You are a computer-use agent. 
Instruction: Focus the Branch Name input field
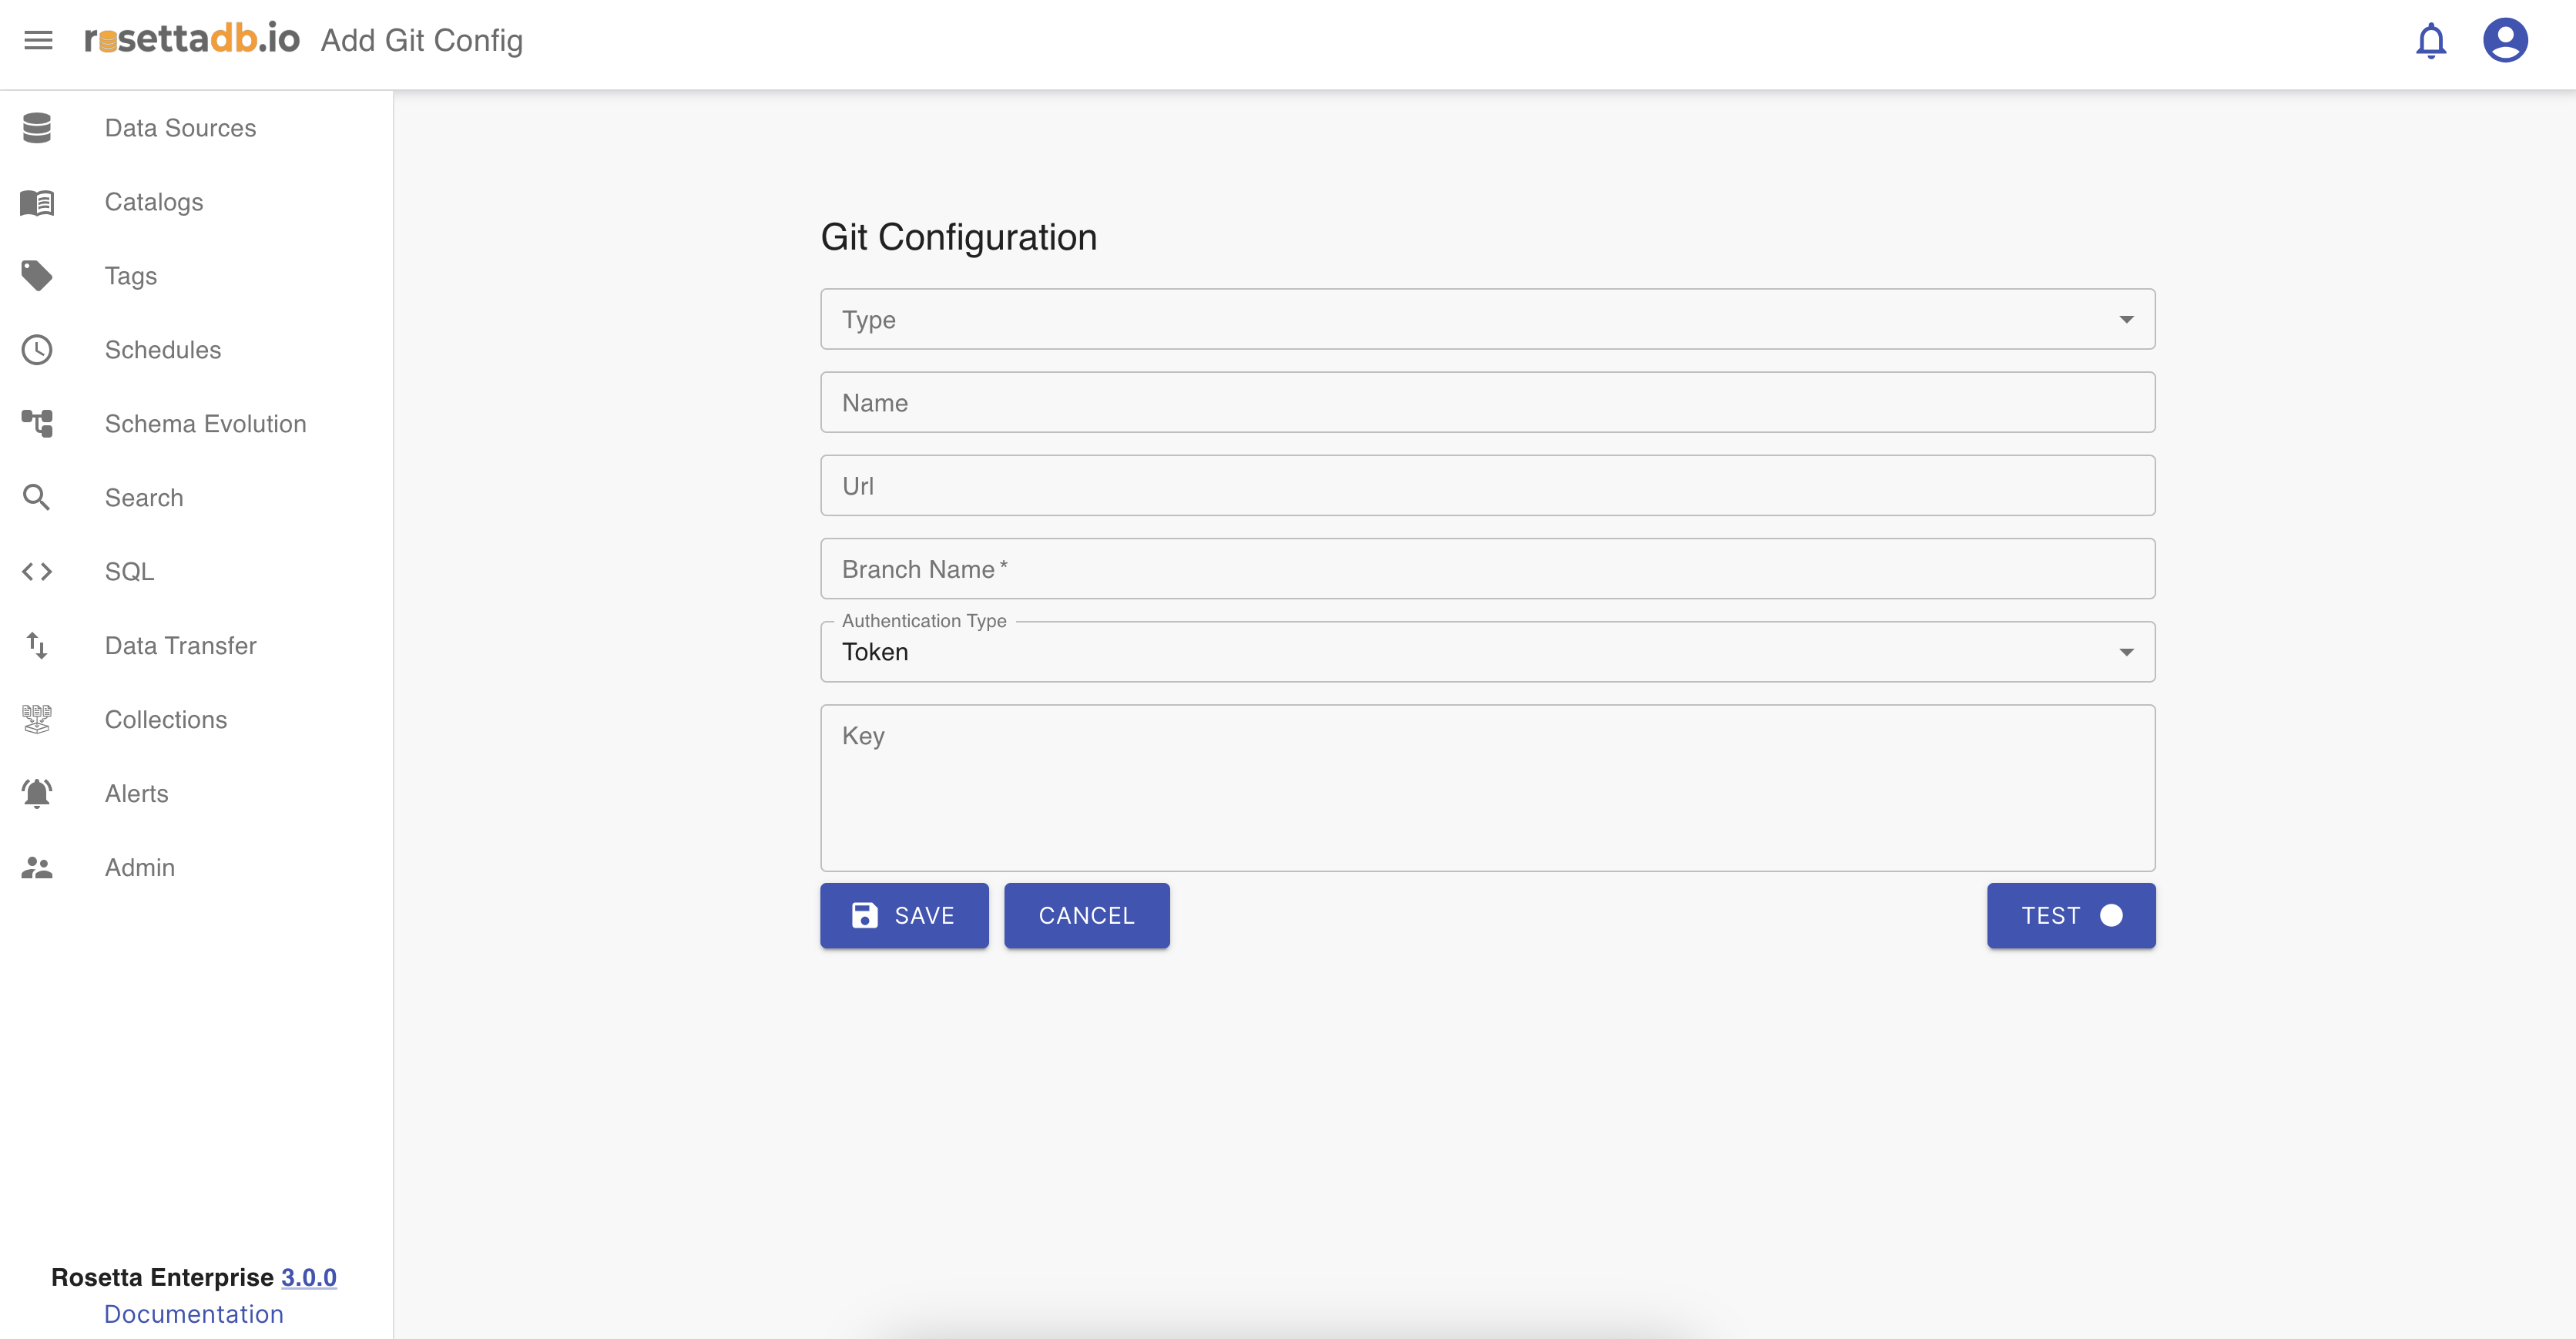tap(1487, 569)
